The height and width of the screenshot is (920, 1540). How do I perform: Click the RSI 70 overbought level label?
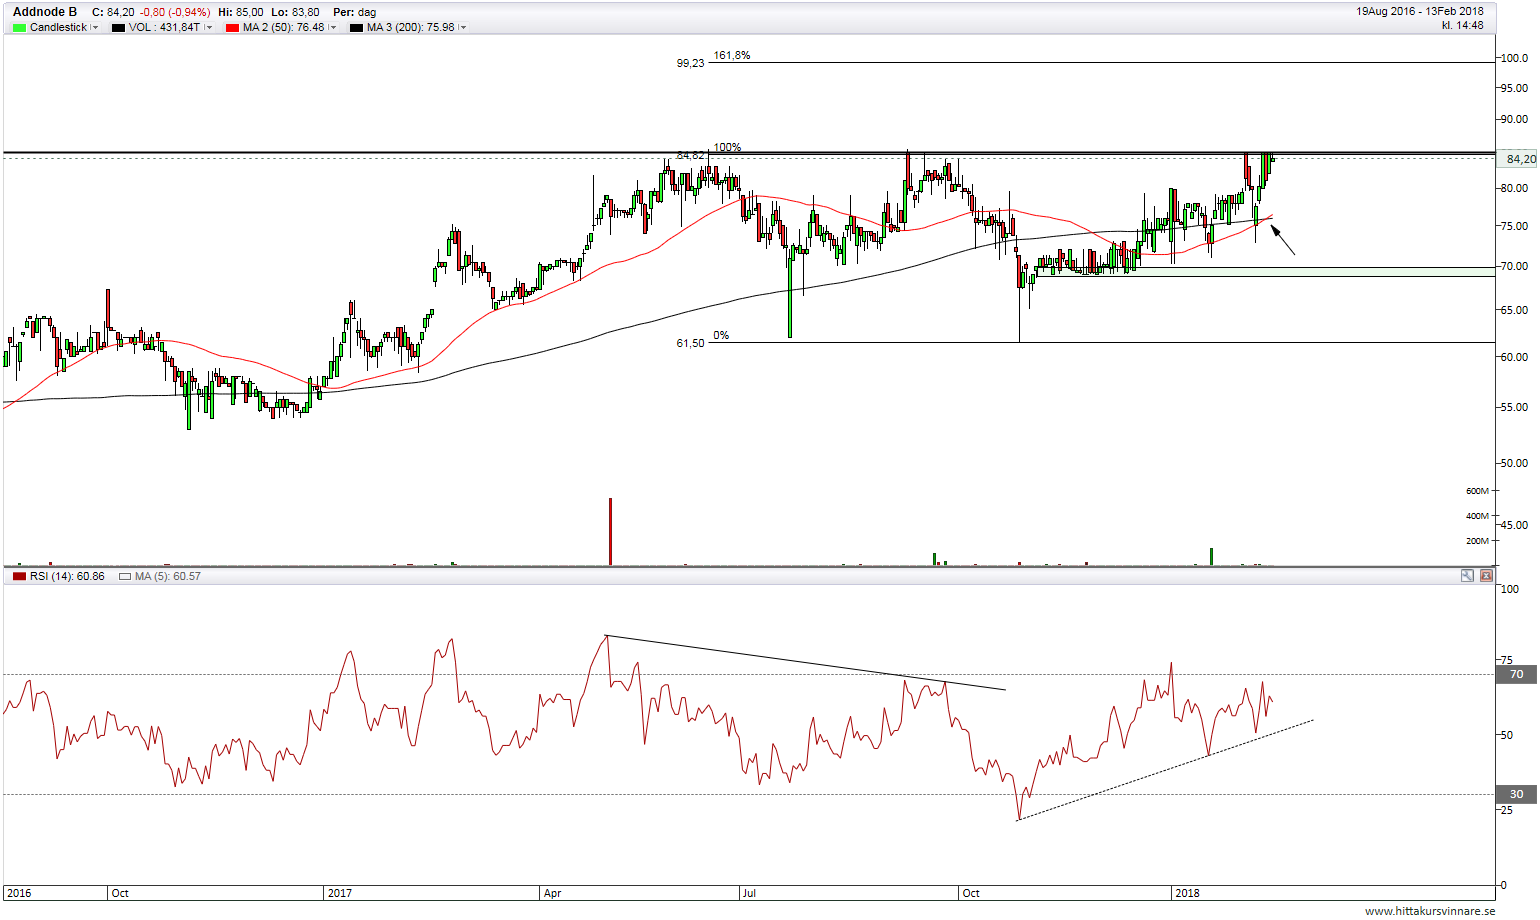coord(1516,675)
